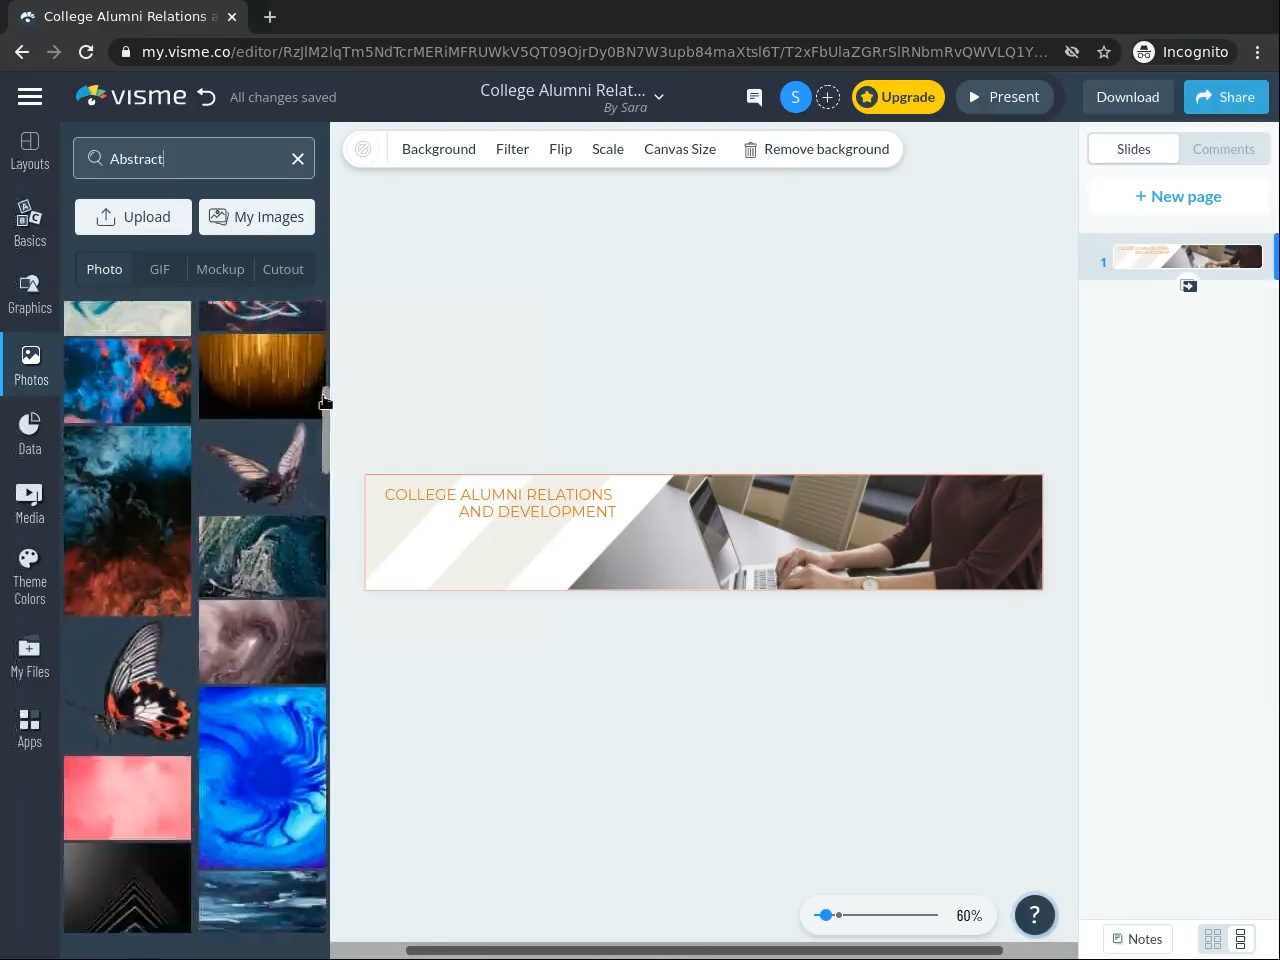
Task: Open the Graphics sidebar panel
Action: (x=30, y=294)
